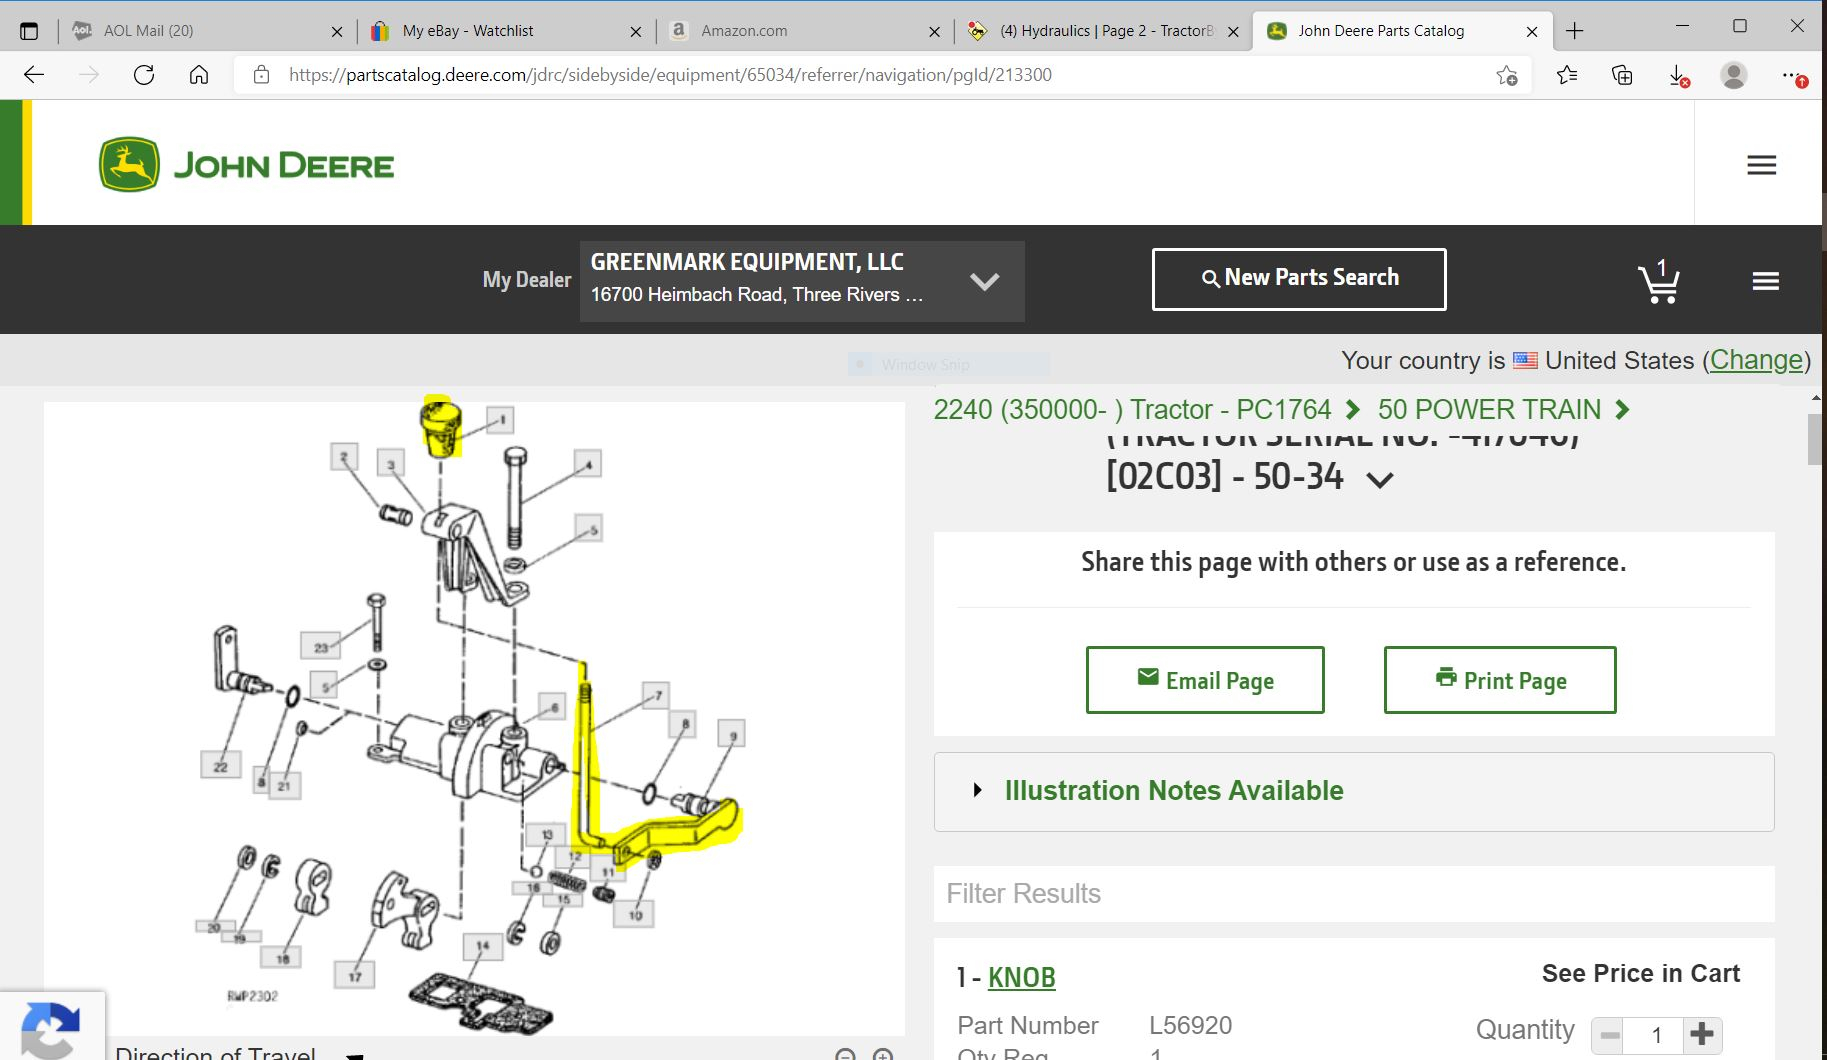Click the right panel scrollbar thumb
The height and width of the screenshot is (1060, 1827).
(1816, 440)
